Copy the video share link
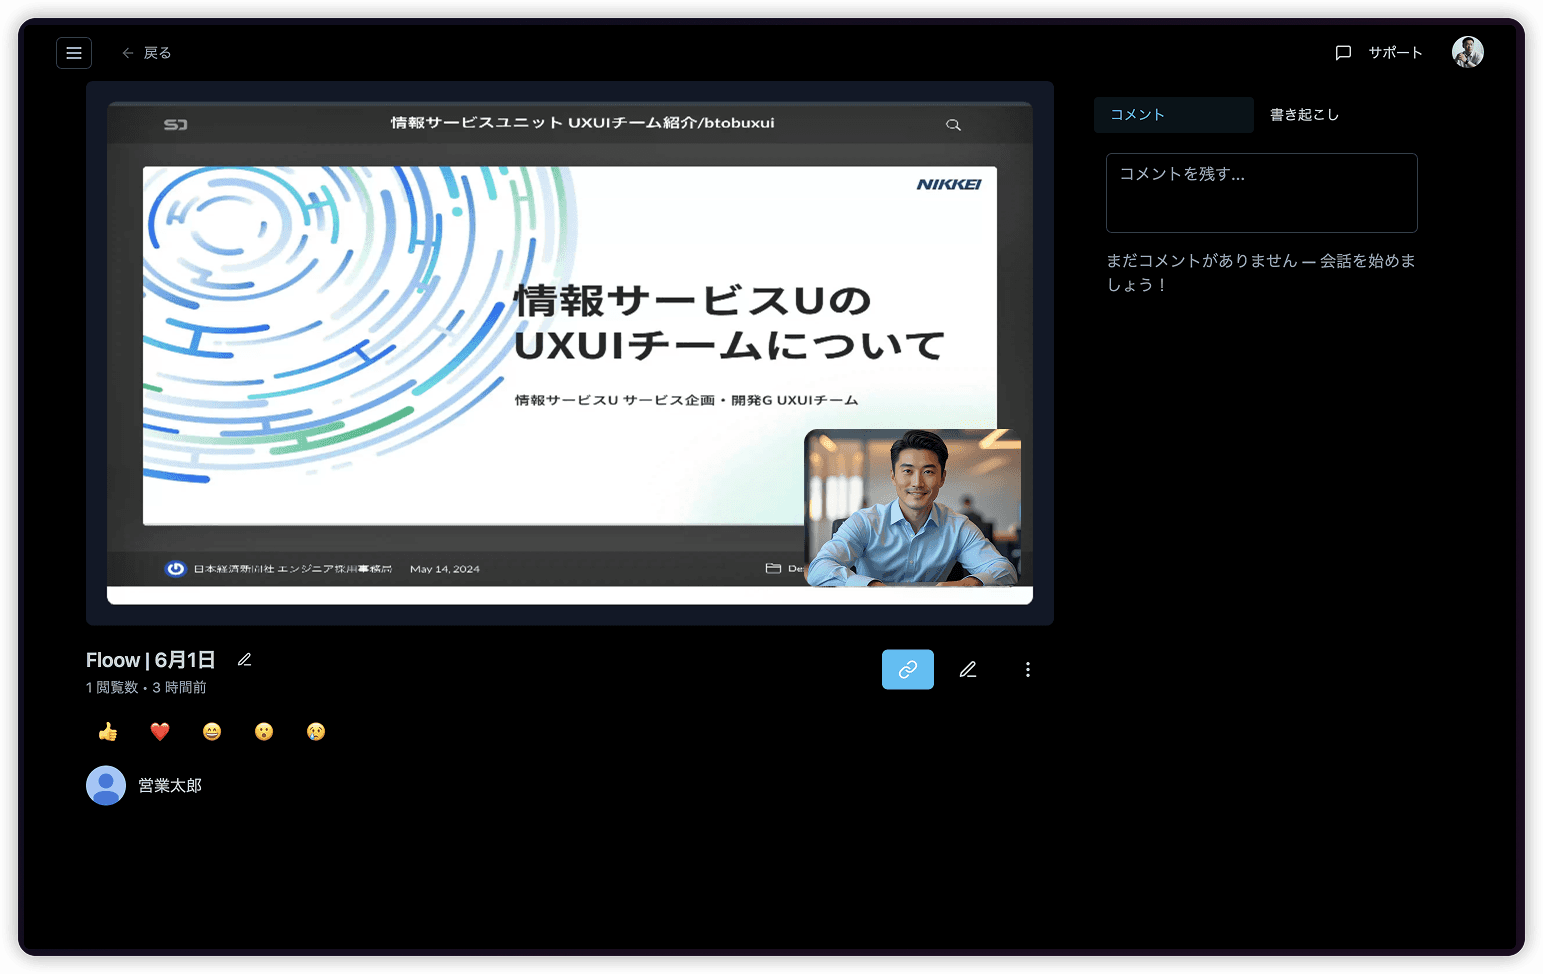The width and height of the screenshot is (1543, 974). click(907, 669)
